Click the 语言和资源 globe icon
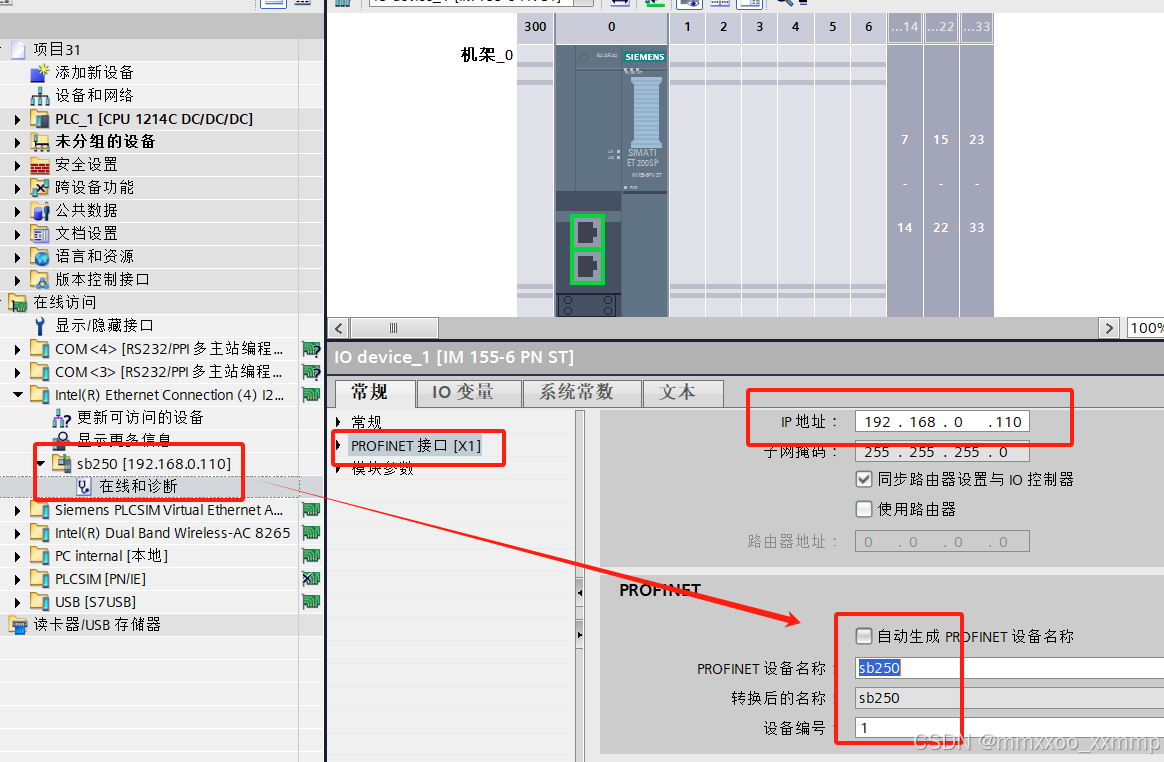This screenshot has width=1164, height=762. click(40, 257)
